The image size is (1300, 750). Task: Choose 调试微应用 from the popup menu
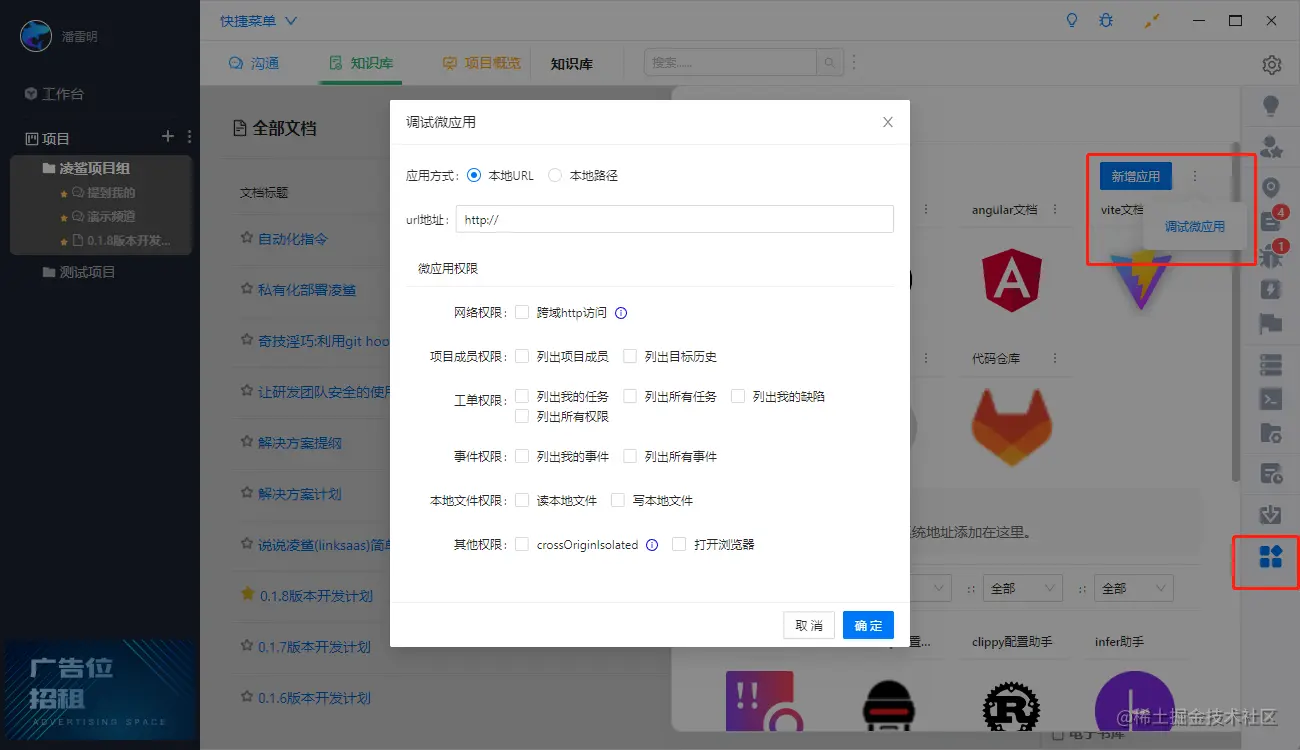pos(1194,227)
